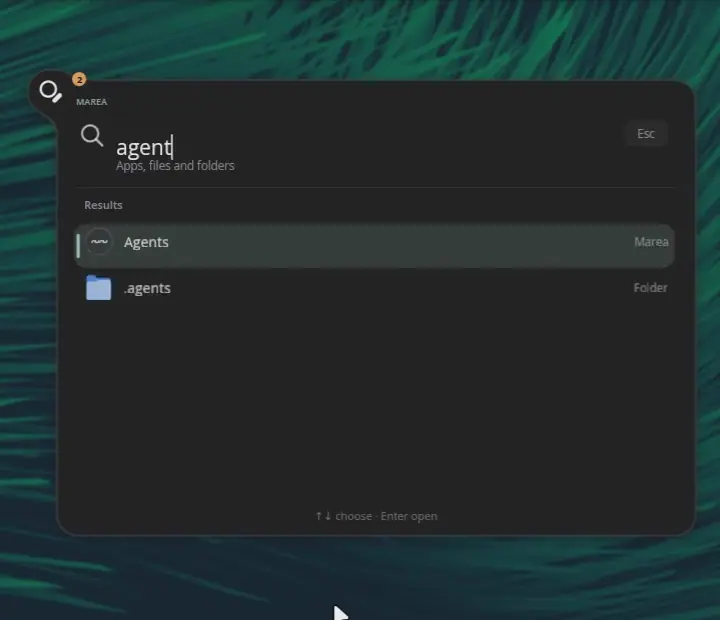This screenshot has width=720, height=620.
Task: Click the Marea launcher logo icon
Action: [50, 91]
